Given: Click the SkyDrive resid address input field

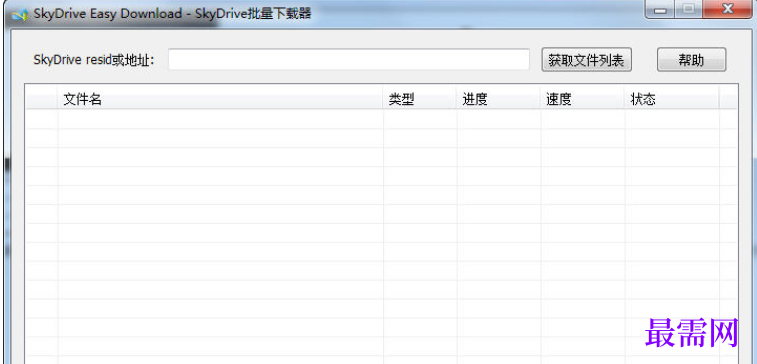Looking at the screenshot, I should 349,59.
